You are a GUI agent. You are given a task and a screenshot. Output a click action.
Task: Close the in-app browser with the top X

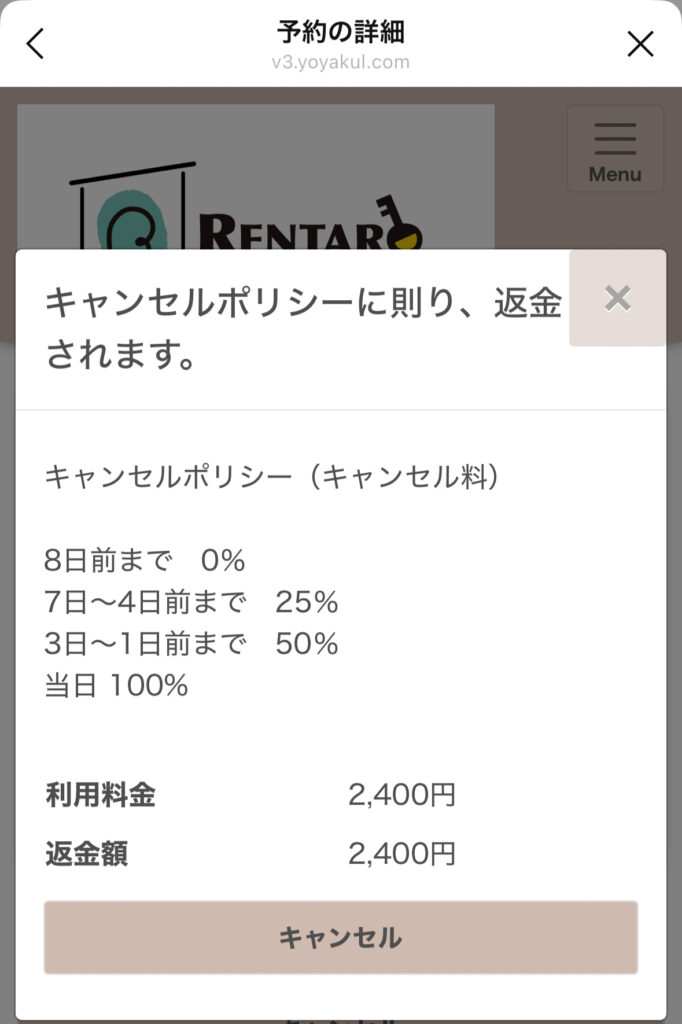tap(640, 44)
